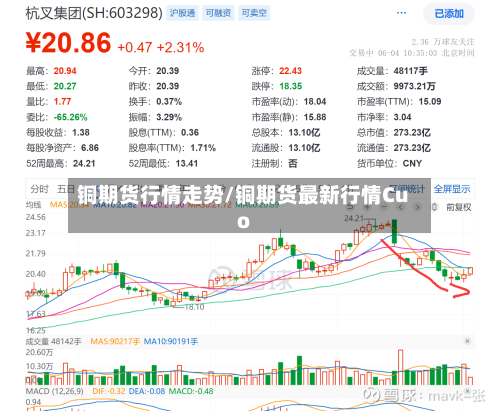Viewport: 500px width, 411px height.
Task: Click the MACD (12,26,9) indicator label
Action: click(x=54, y=391)
